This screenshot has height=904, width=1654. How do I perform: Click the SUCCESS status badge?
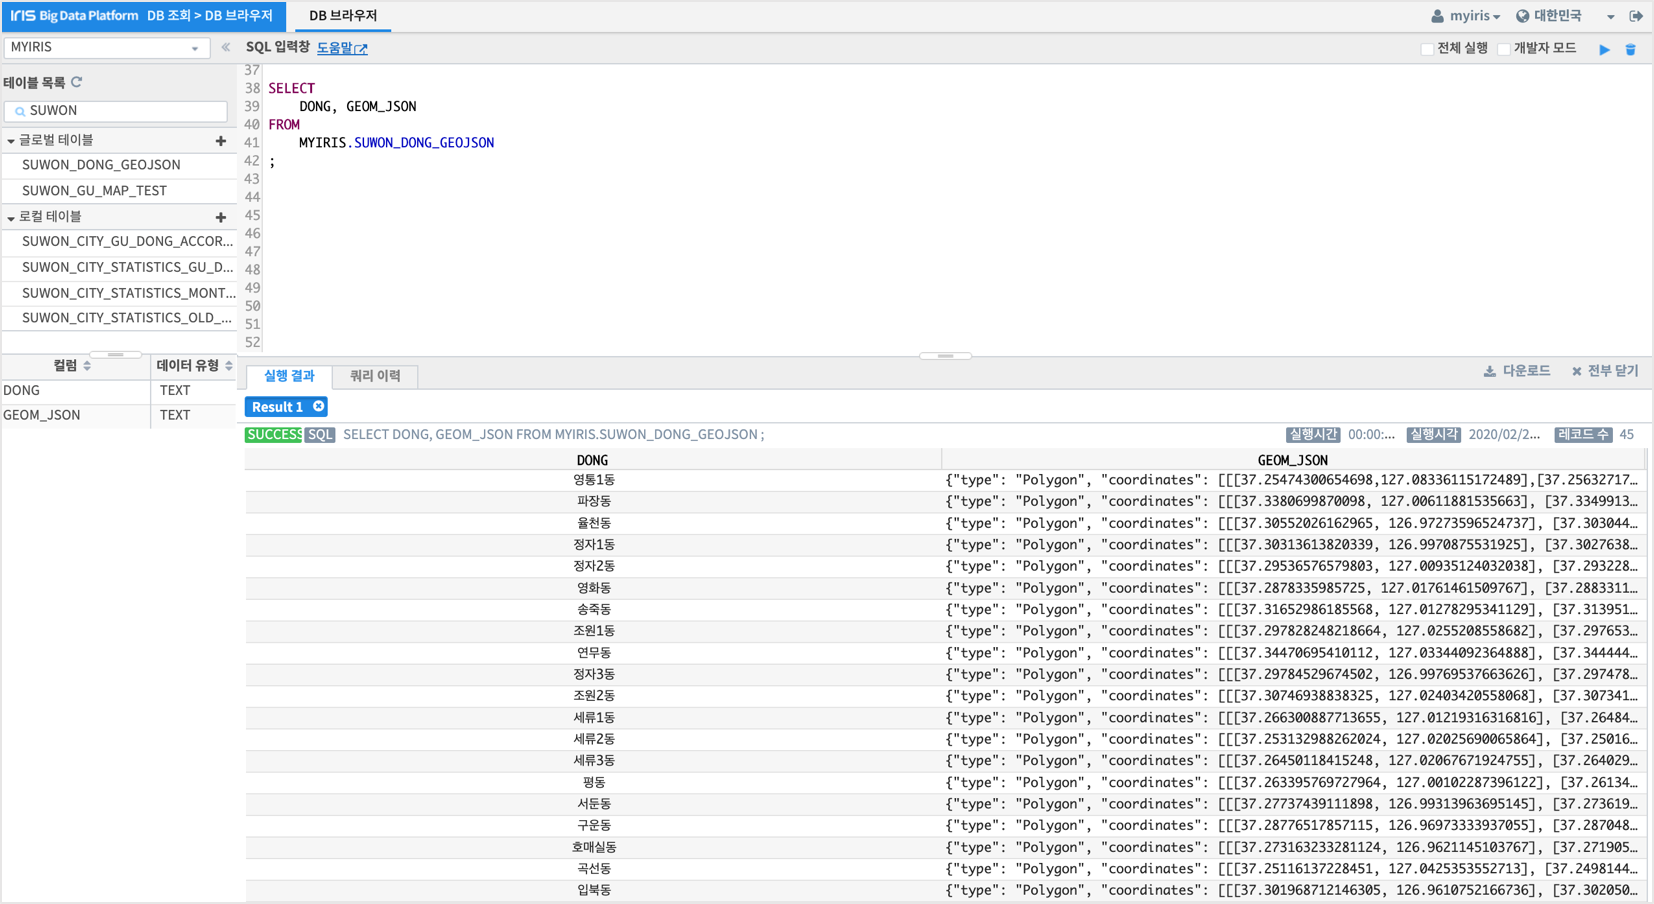click(274, 435)
